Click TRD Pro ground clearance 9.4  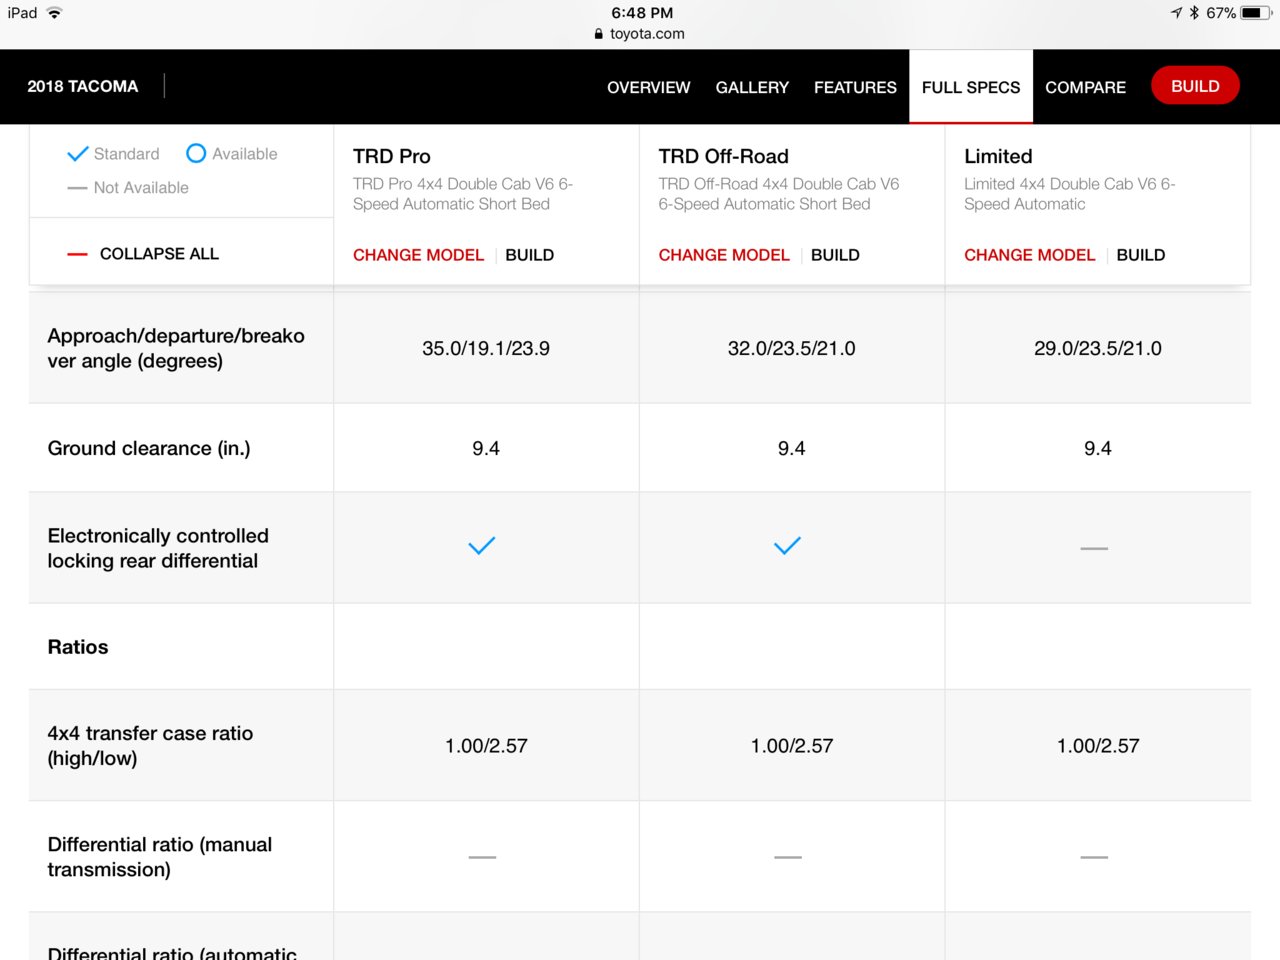pyautogui.click(x=486, y=449)
